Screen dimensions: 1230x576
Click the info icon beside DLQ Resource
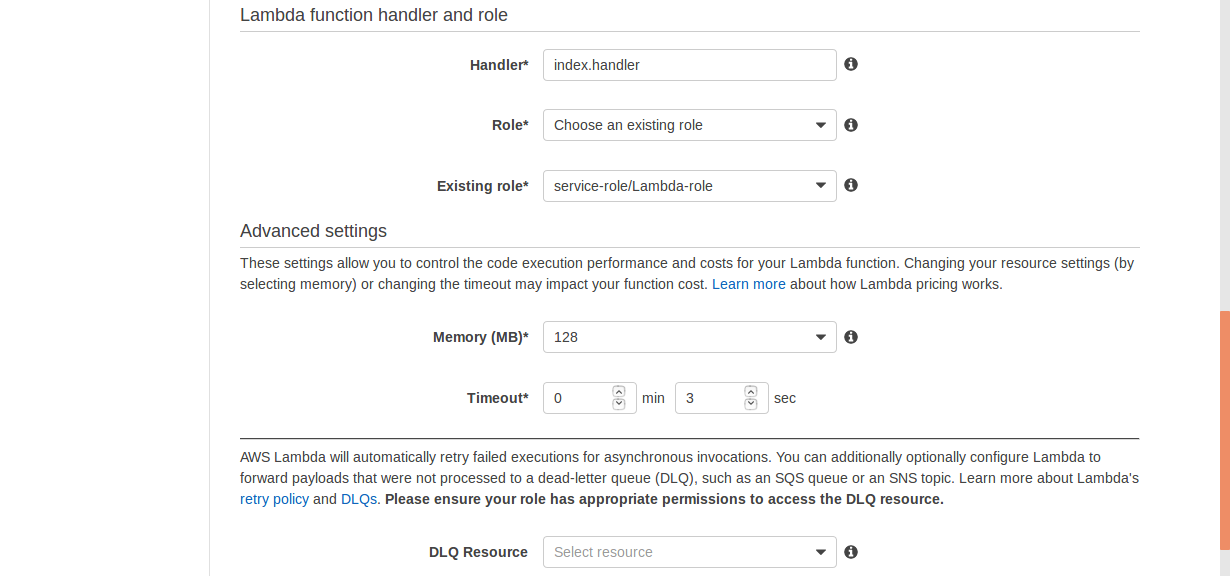(x=851, y=552)
